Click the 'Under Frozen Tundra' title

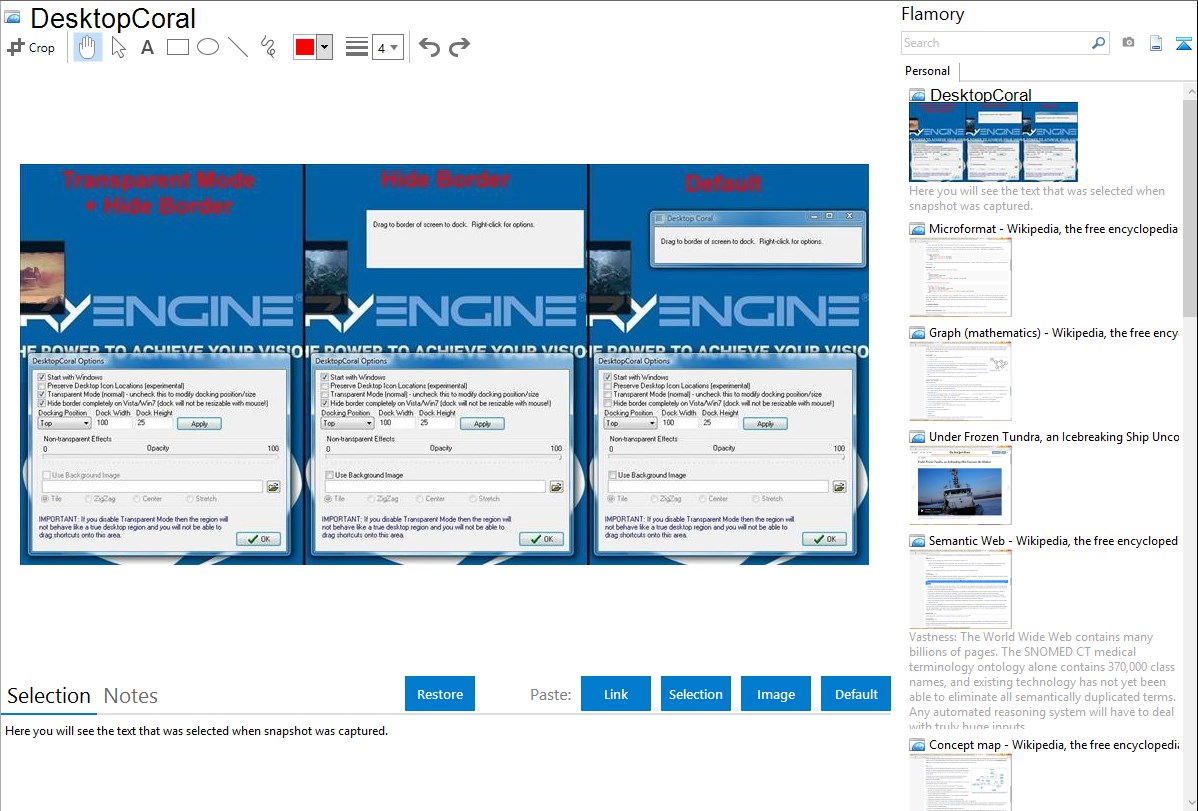pyautogui.click(x=1054, y=436)
